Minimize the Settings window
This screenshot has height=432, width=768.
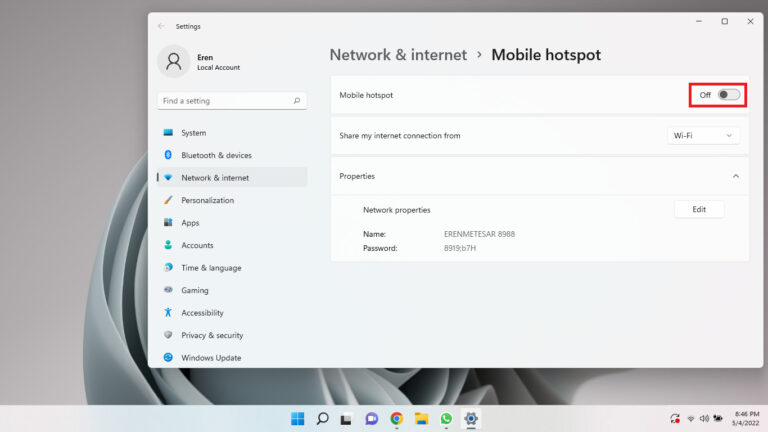(699, 22)
